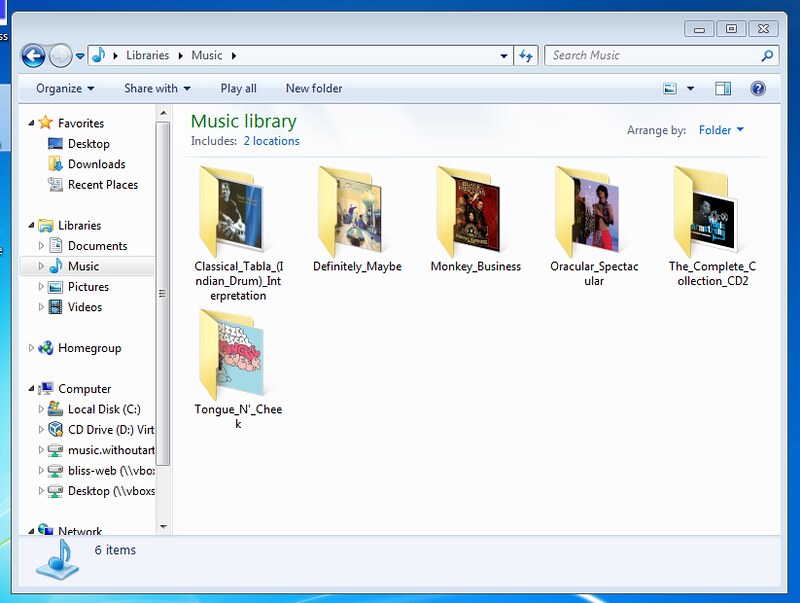Click the Help question mark icon
800x603 pixels.
[x=758, y=88]
